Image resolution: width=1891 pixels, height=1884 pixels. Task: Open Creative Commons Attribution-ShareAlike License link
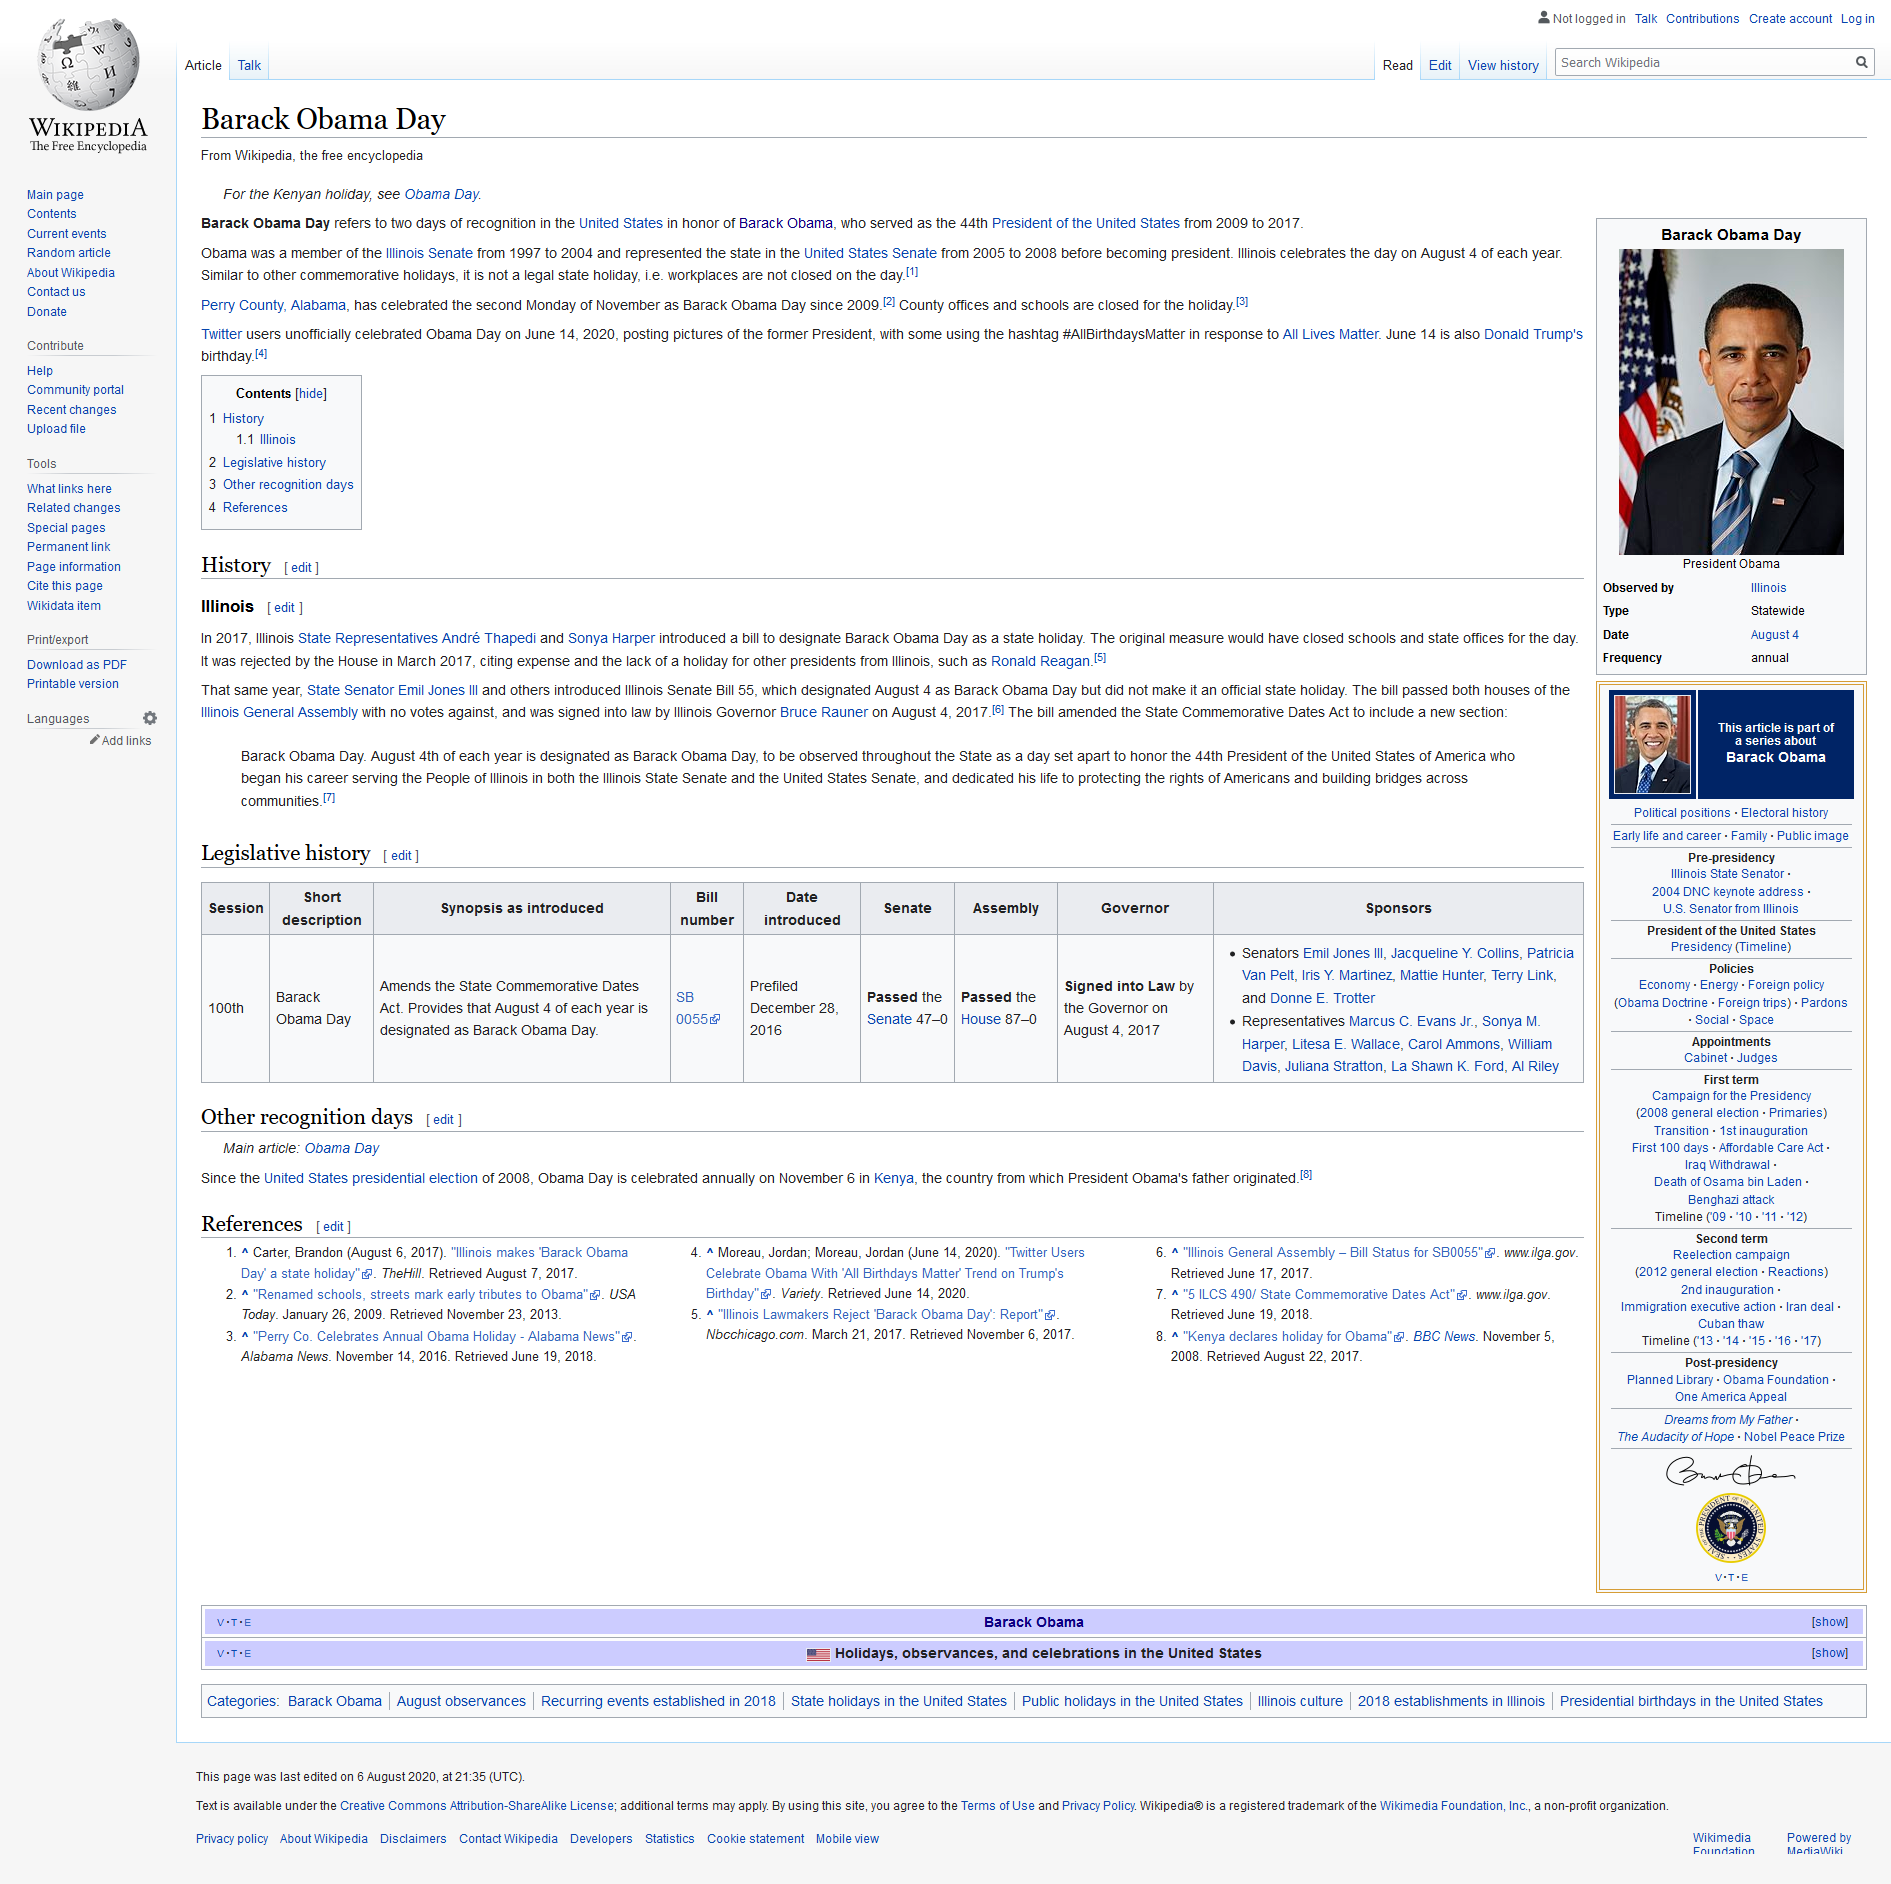click(x=477, y=1806)
